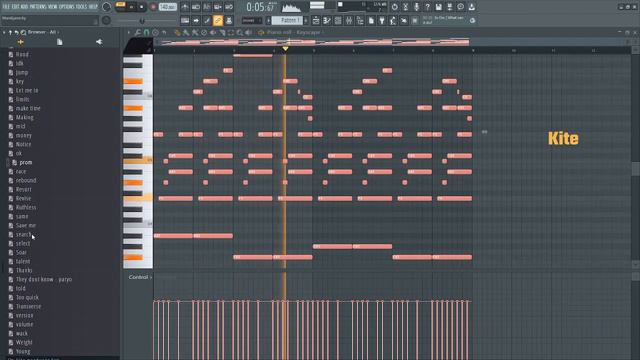
Task: Open piano roll main menu arrow
Action: tap(129, 32)
